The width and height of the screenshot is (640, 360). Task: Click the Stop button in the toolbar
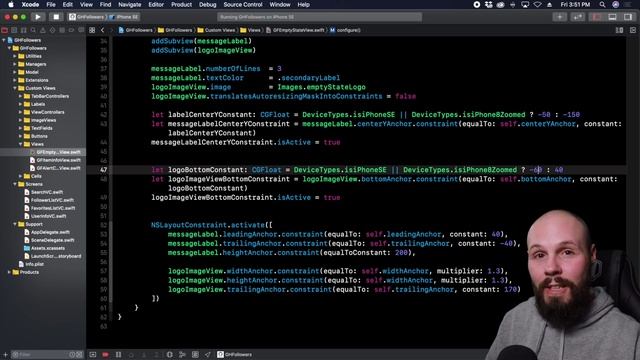(56, 17)
